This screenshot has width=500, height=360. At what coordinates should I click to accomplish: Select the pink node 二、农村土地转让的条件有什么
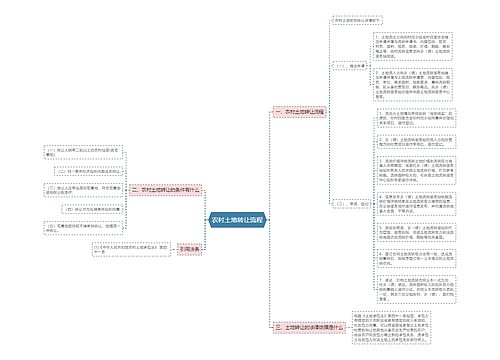point(165,190)
